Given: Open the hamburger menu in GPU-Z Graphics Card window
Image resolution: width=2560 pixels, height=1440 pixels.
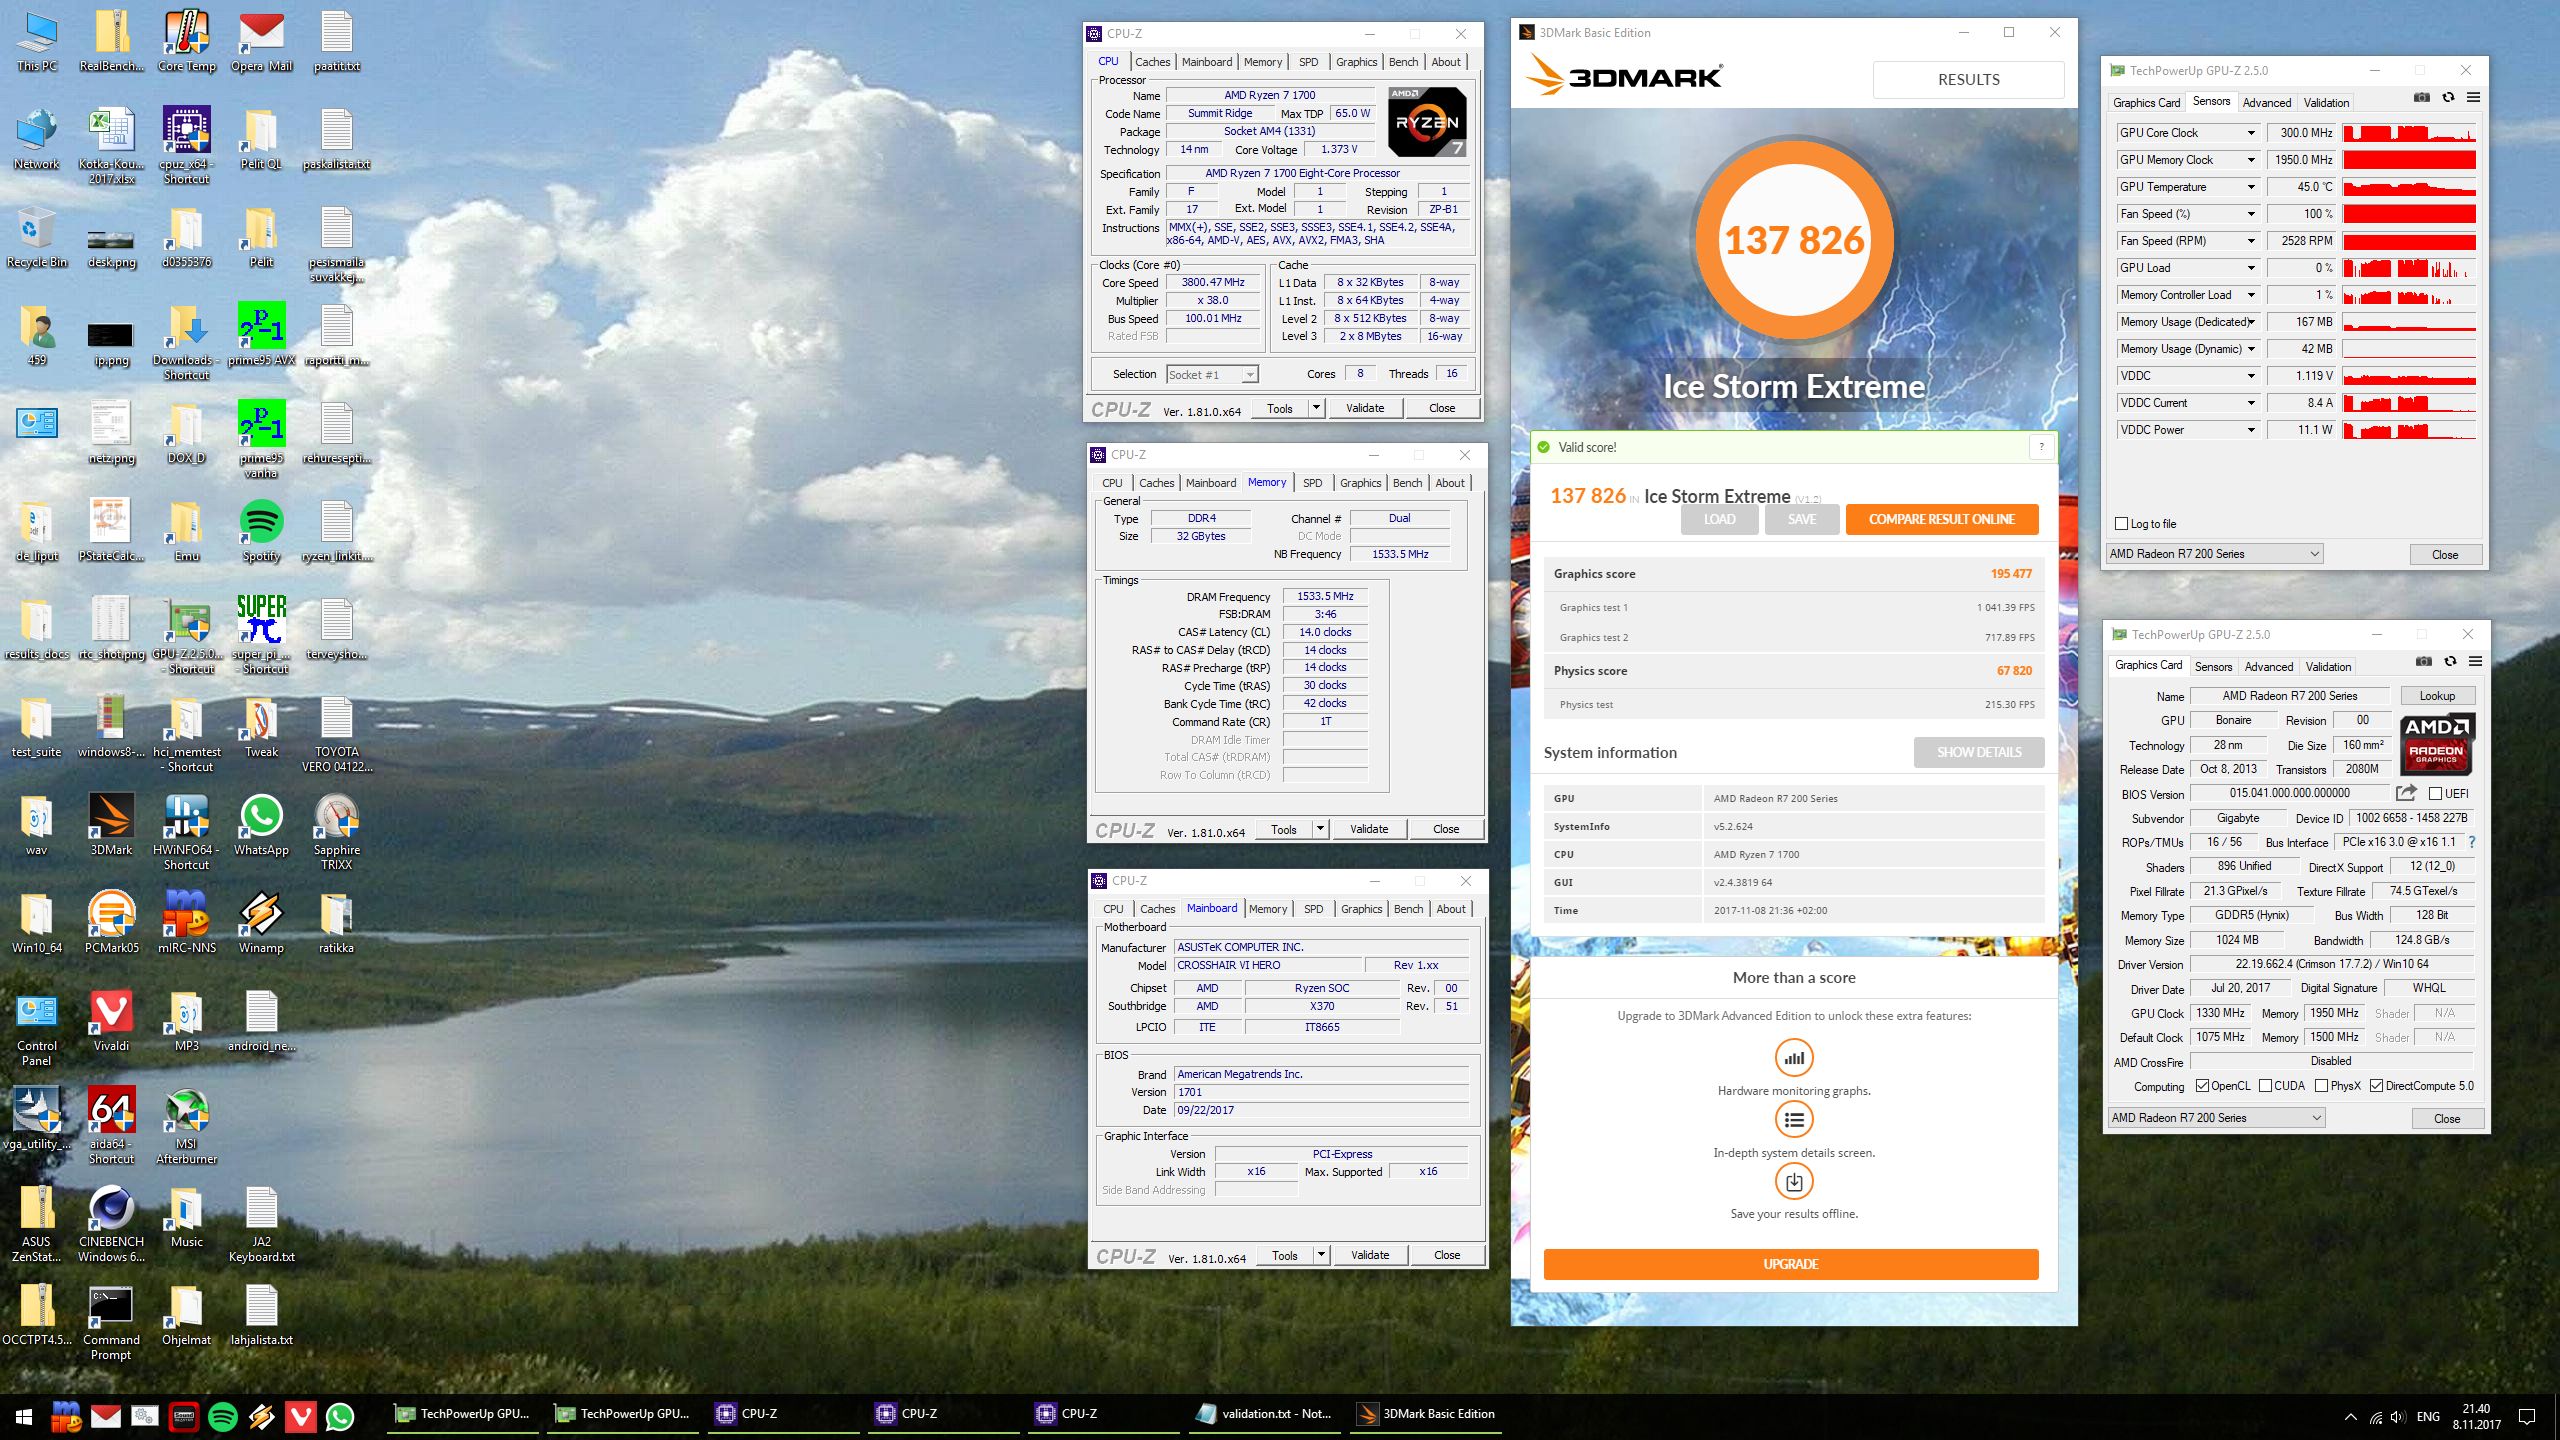Looking at the screenshot, I should [2475, 661].
